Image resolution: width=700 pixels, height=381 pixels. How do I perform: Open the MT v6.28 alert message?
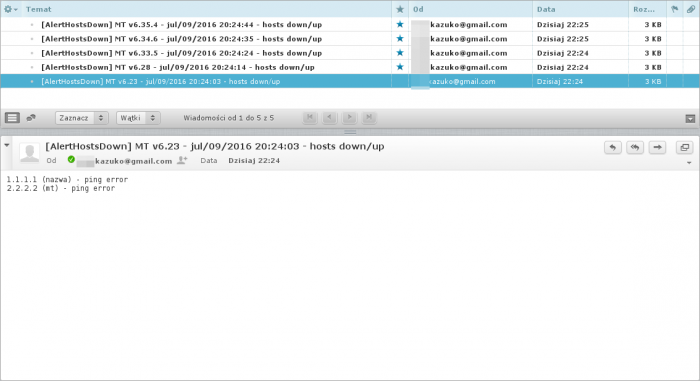178,67
